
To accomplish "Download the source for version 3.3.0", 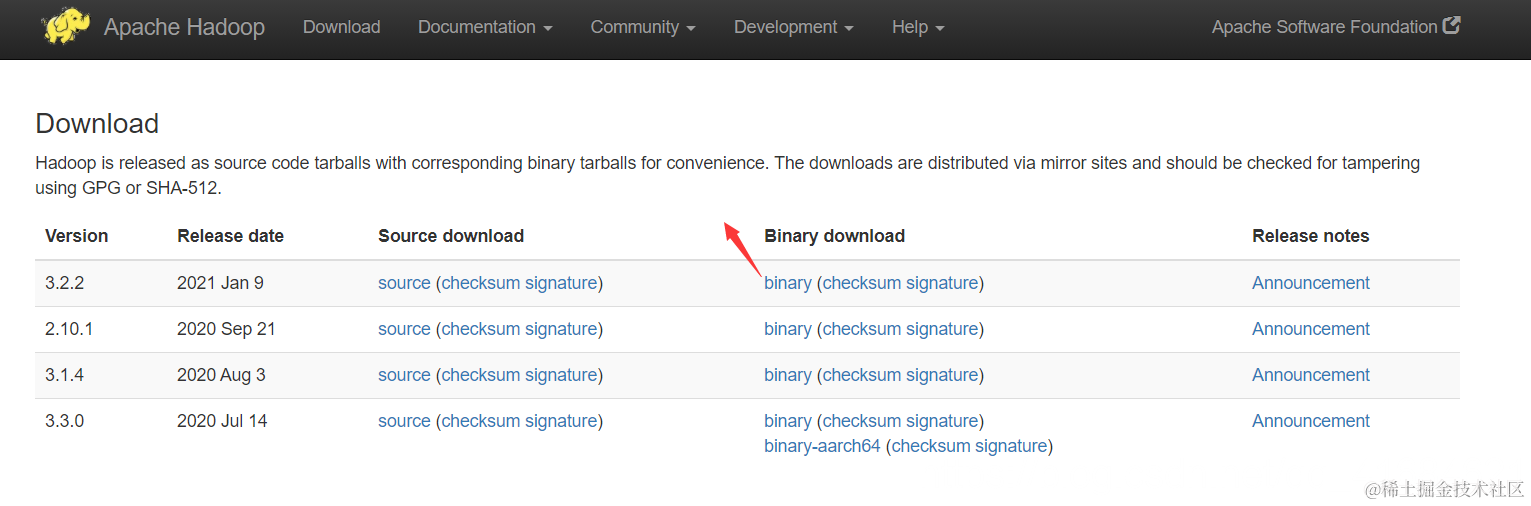I will [404, 421].
